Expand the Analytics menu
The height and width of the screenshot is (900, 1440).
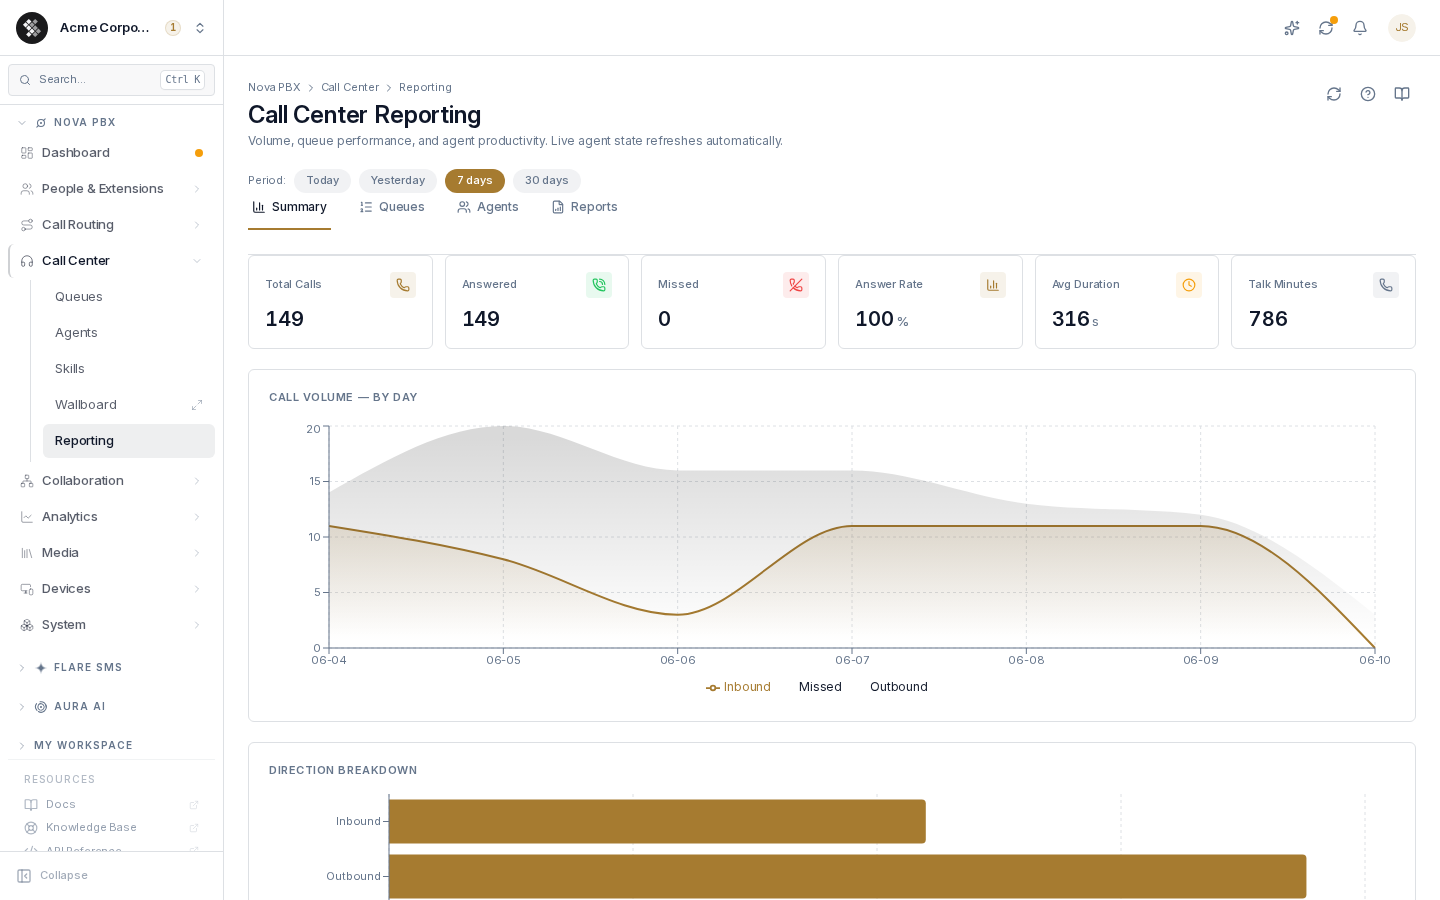pos(111,517)
